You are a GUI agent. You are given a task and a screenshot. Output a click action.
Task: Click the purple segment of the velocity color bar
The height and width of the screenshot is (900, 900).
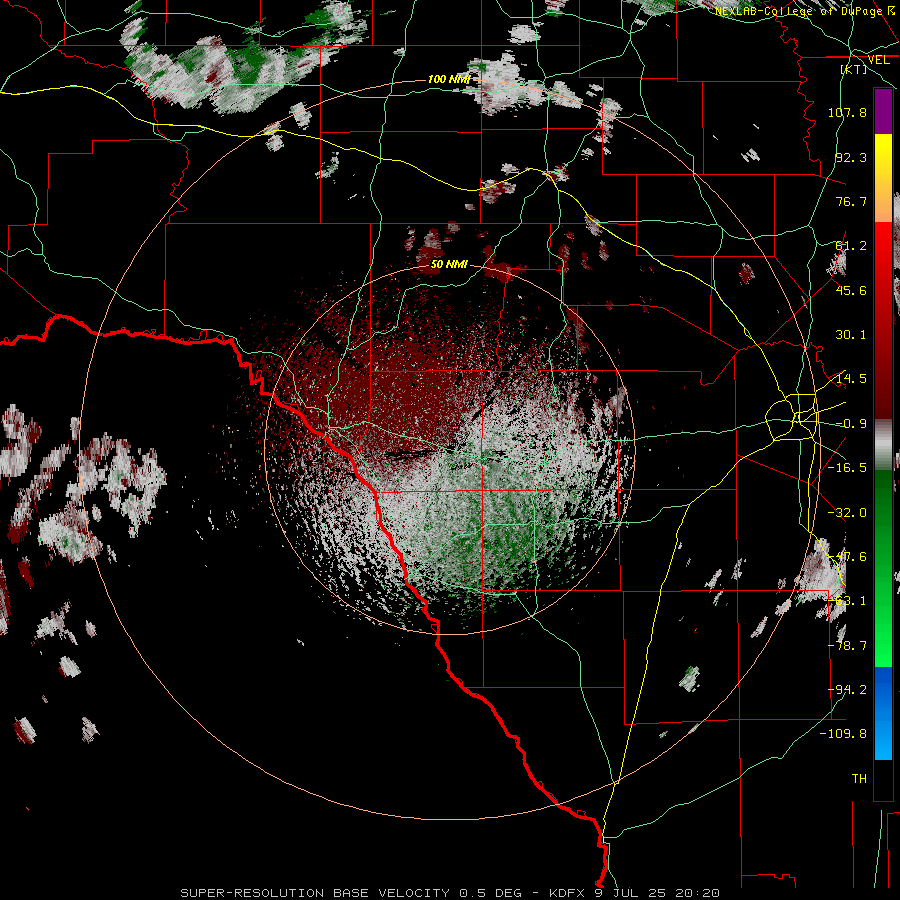pyautogui.click(x=883, y=112)
